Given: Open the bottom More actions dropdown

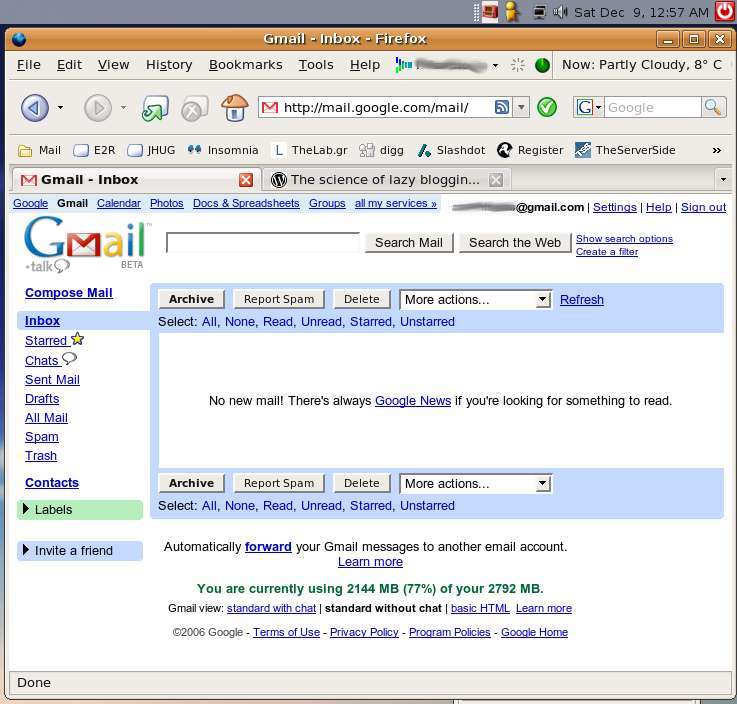Looking at the screenshot, I should point(475,483).
